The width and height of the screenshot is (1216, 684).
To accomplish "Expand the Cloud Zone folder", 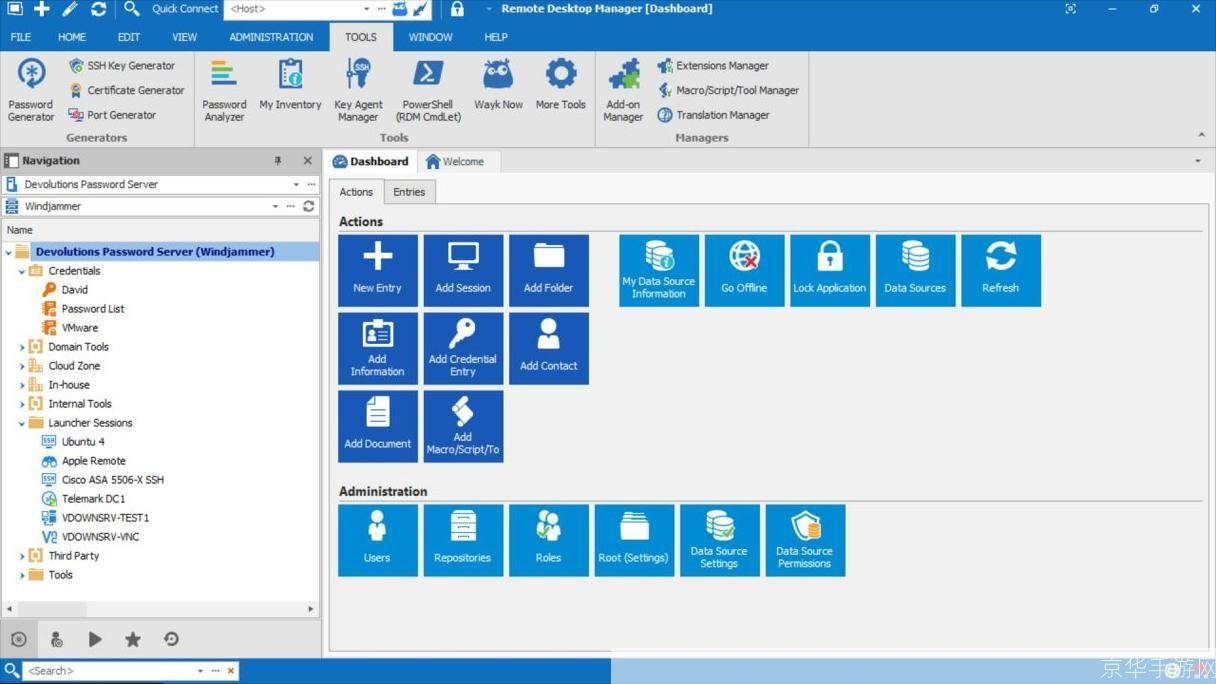I will pos(22,366).
